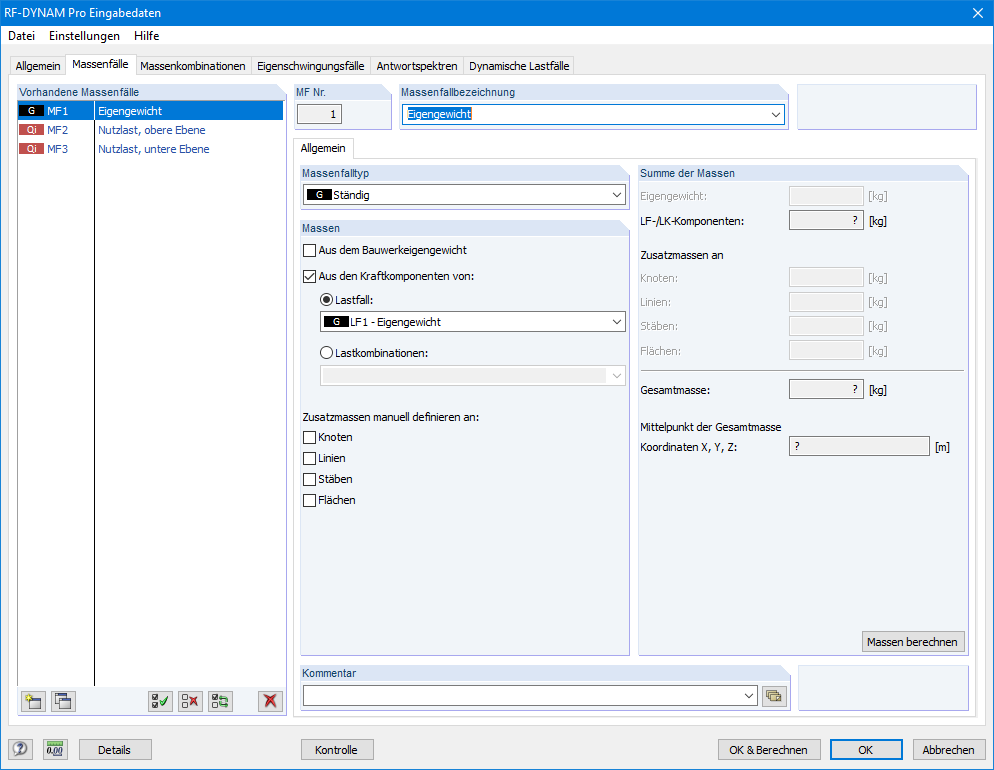Open the Hilfe menu
This screenshot has width=994, height=770.
(x=146, y=35)
